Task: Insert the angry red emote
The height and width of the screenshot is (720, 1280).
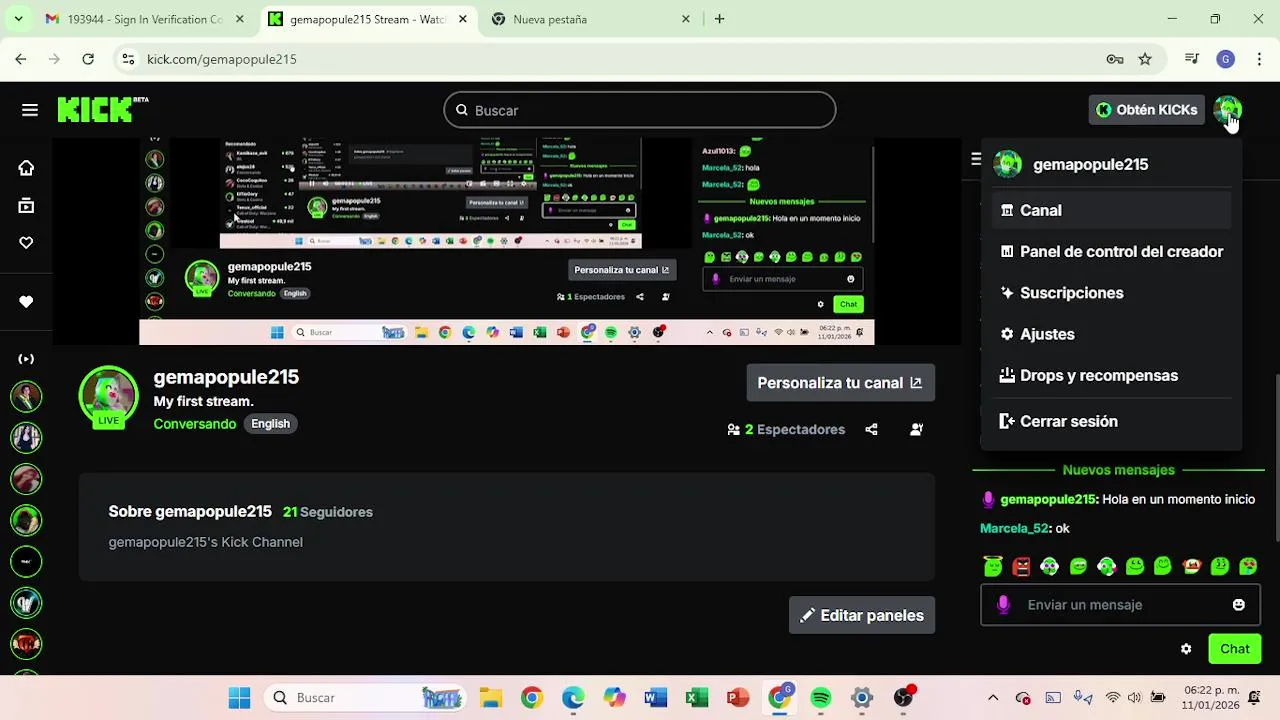Action: click(1021, 567)
